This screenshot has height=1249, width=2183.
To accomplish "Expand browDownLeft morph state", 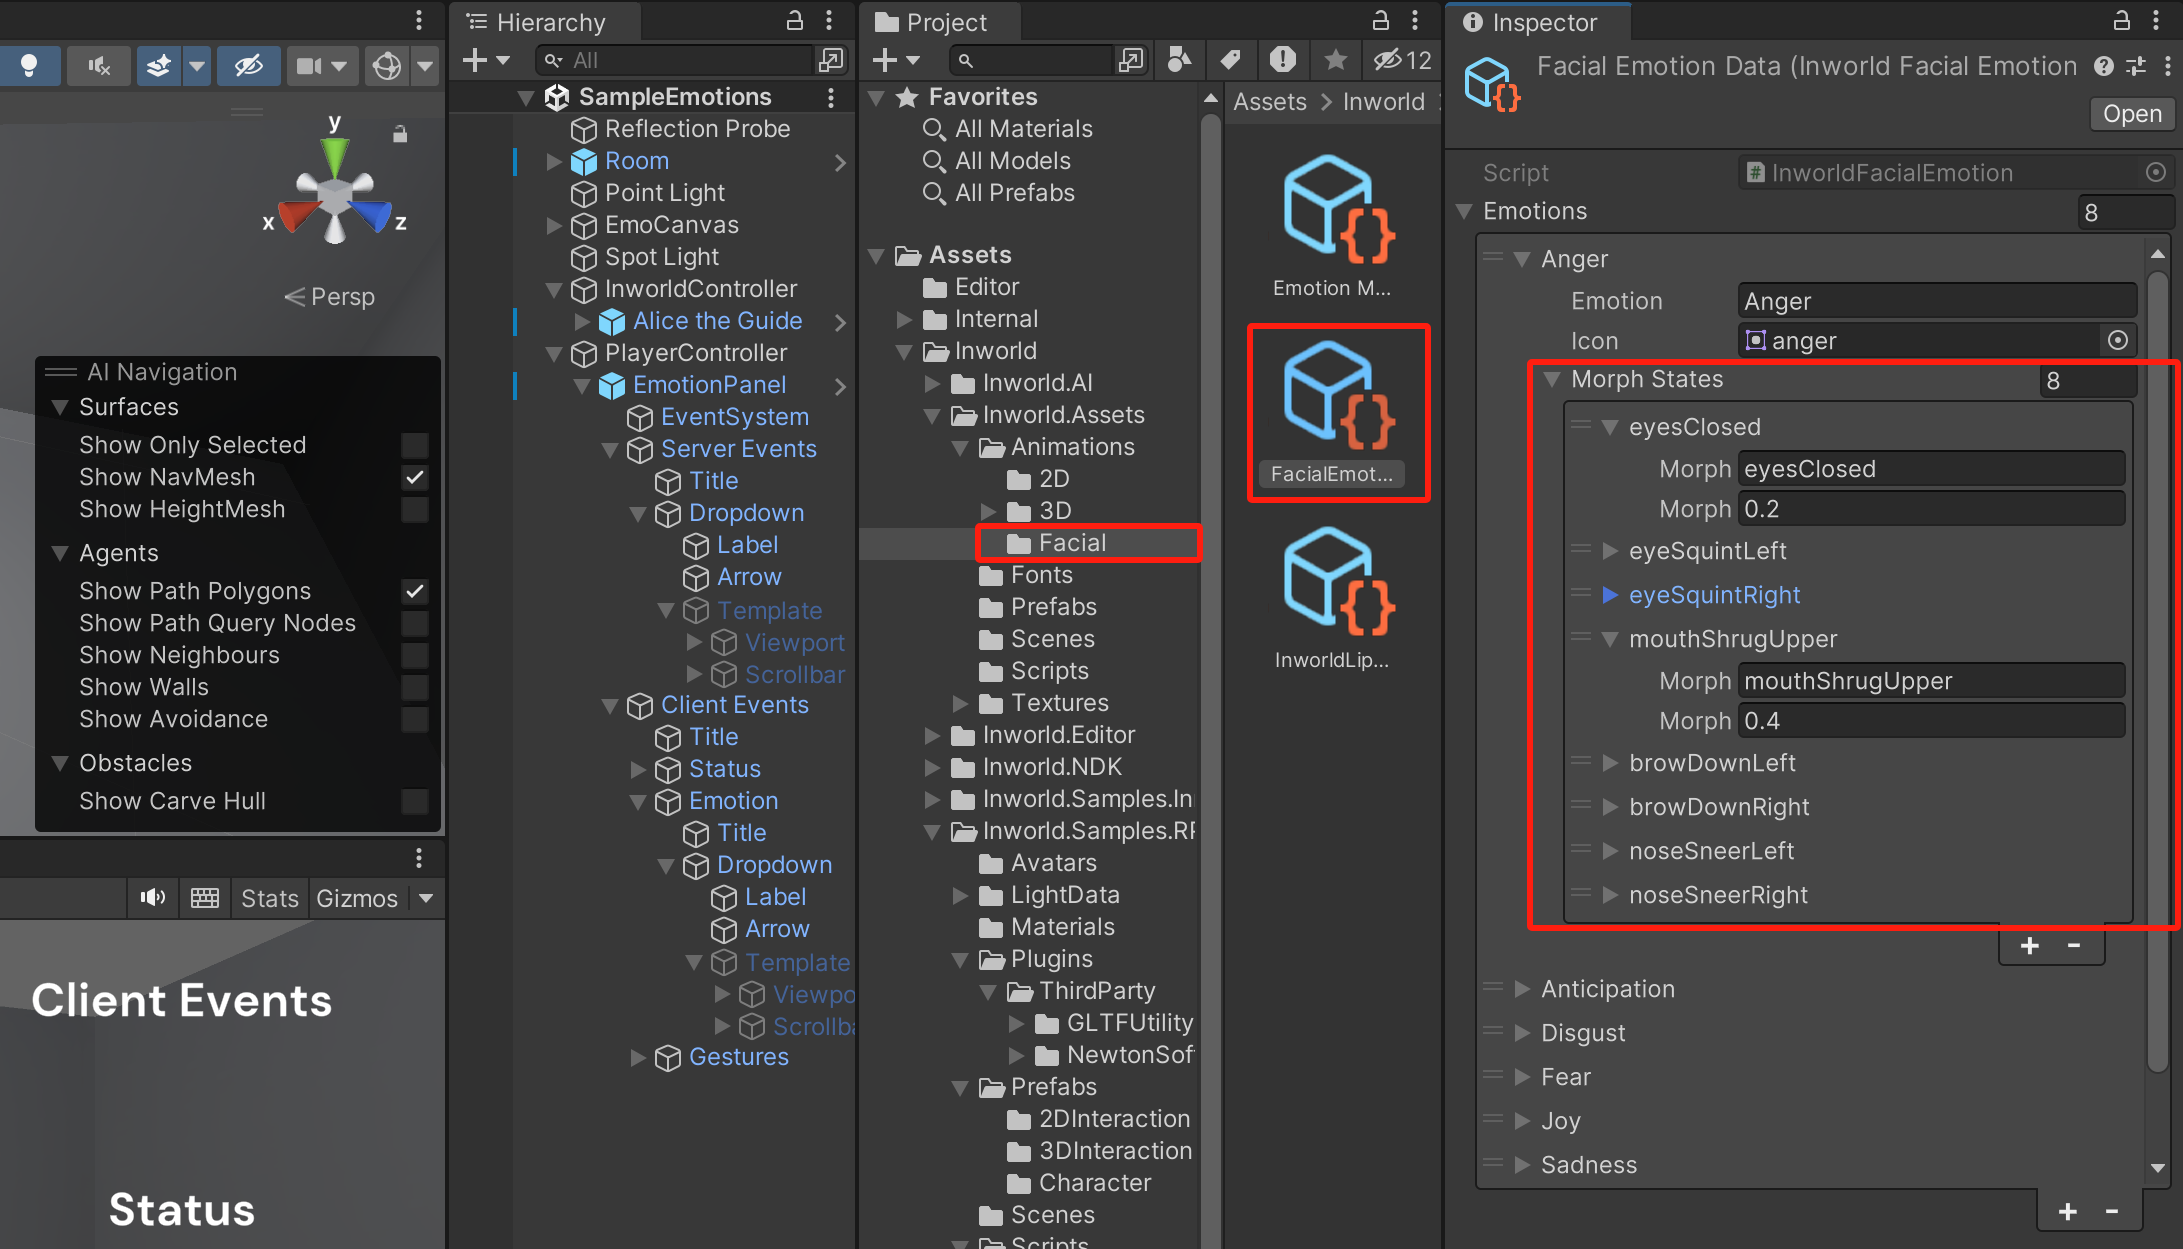I will click(1610, 763).
